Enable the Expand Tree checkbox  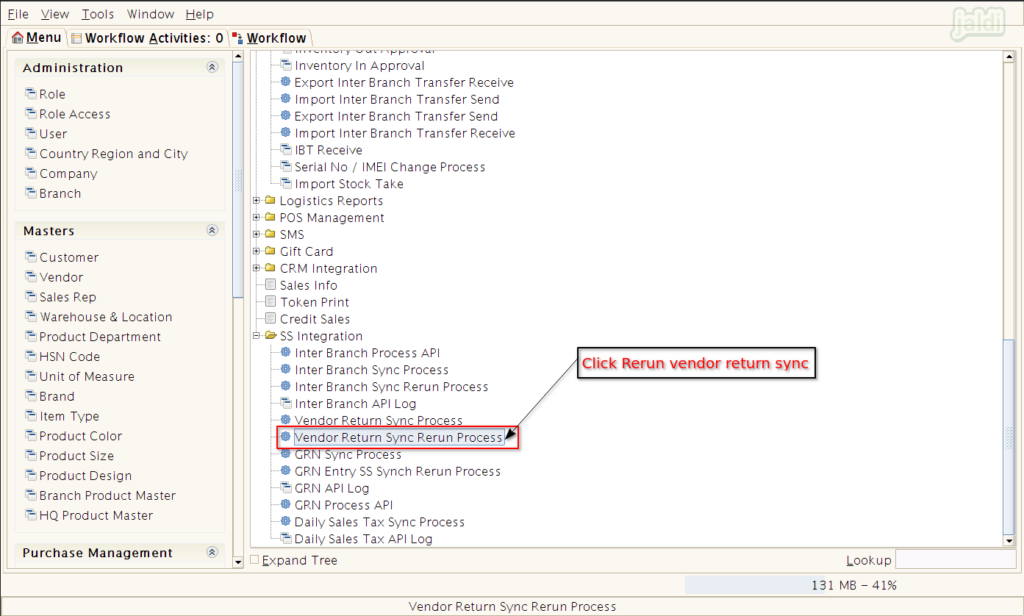click(x=255, y=560)
